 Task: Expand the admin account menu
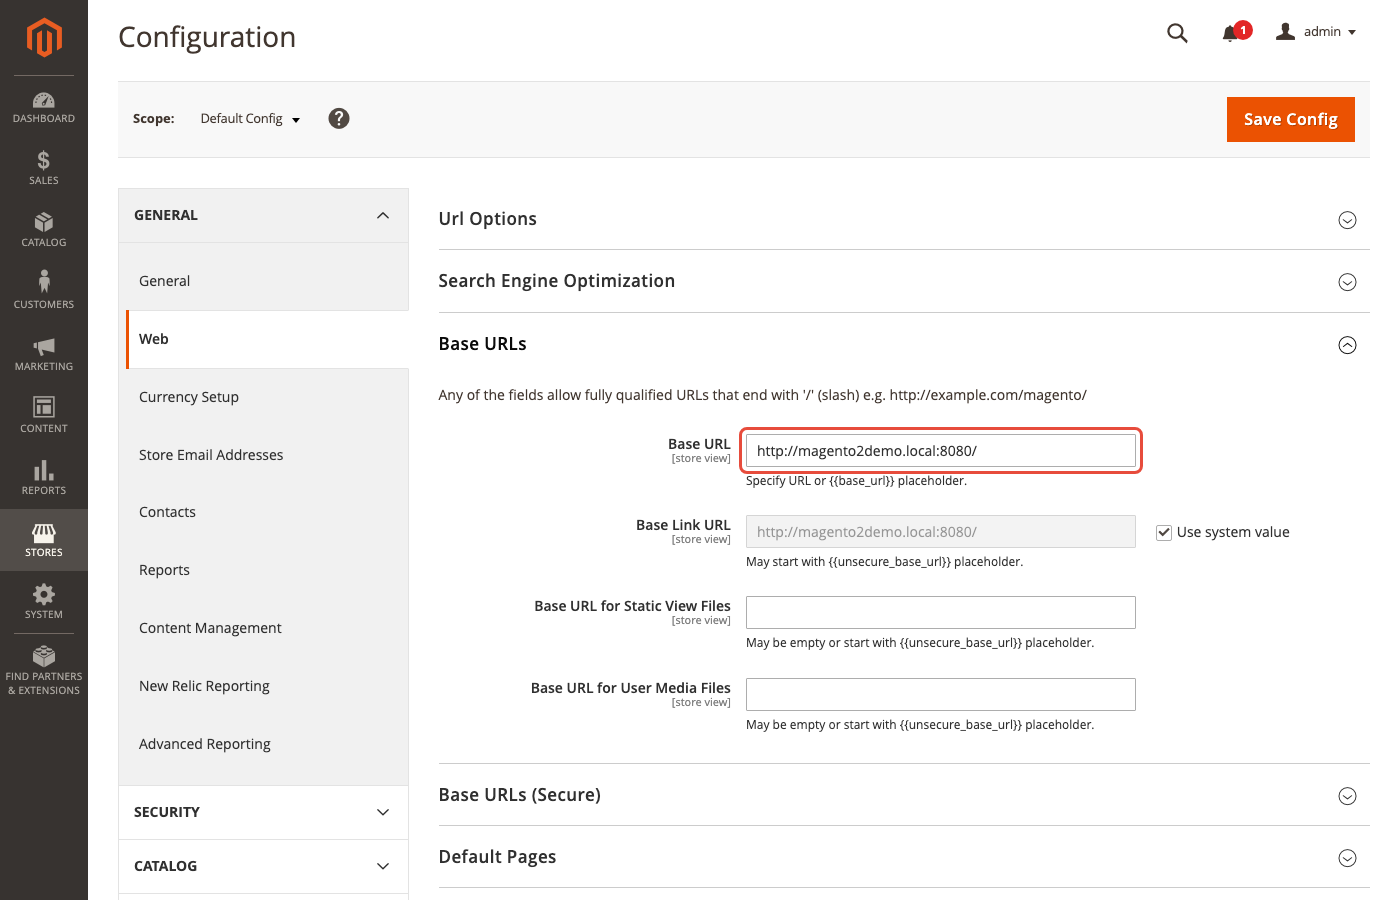tap(1315, 31)
